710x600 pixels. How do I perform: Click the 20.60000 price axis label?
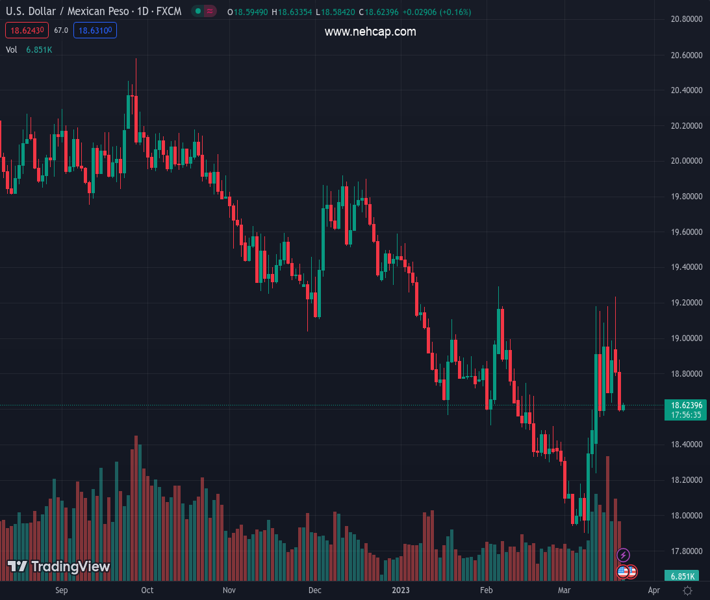click(686, 55)
